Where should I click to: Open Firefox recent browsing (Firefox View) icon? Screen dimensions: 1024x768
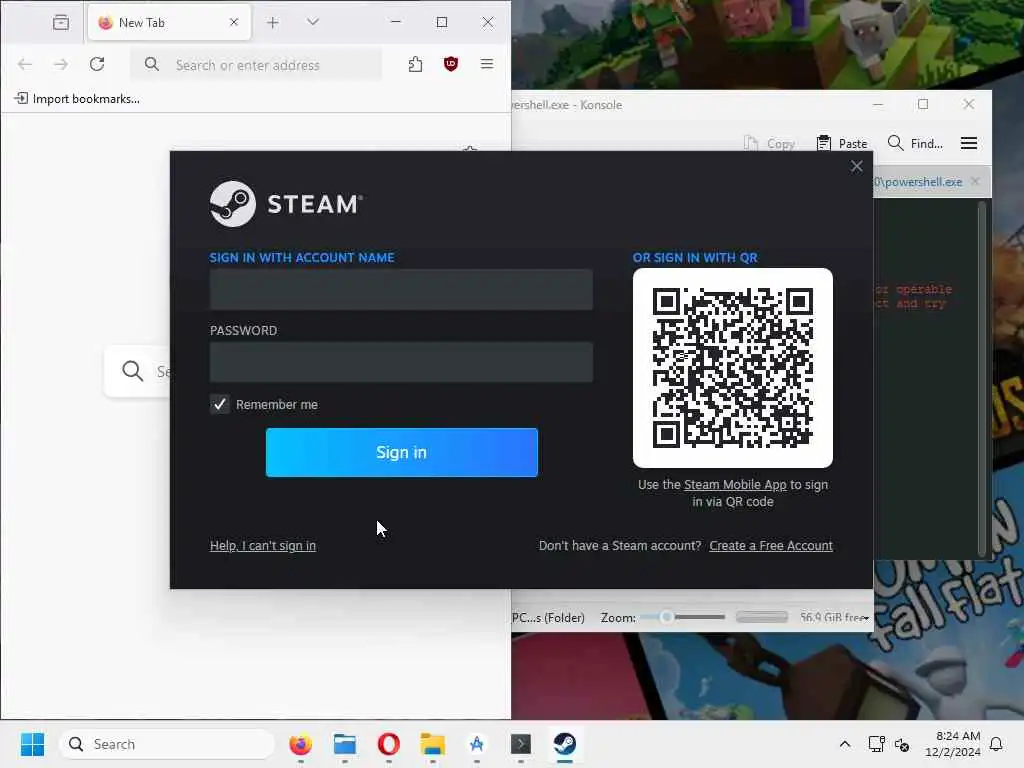click(x=61, y=22)
